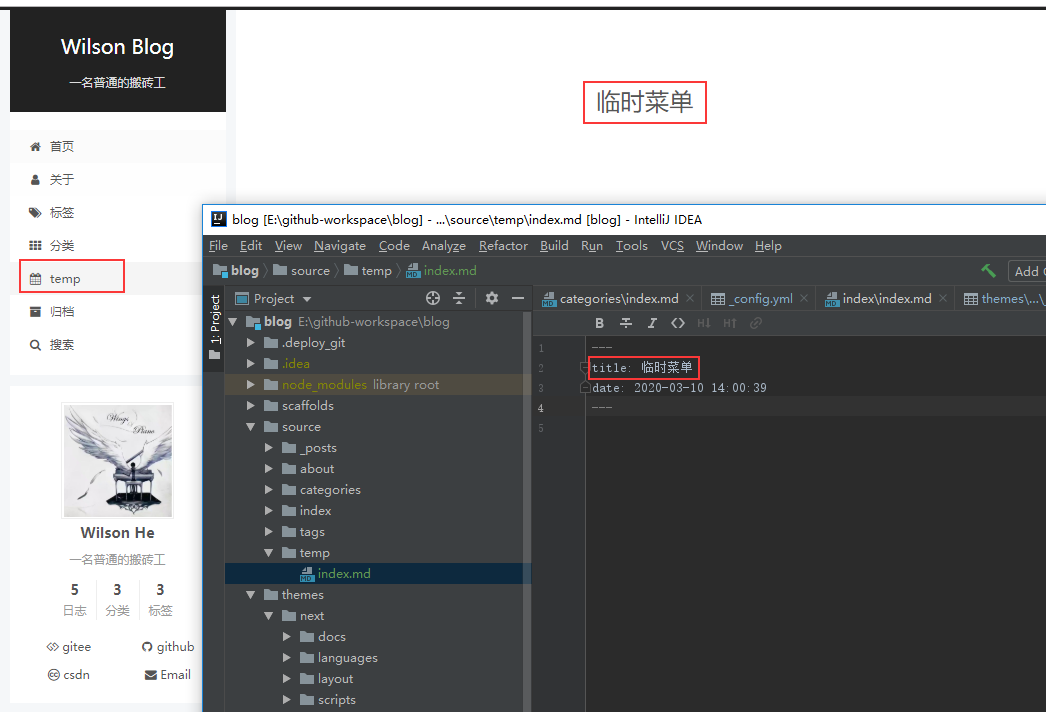1046x712 pixels.
Task: Click the collapse all icon in Project panel
Action: coord(459,298)
